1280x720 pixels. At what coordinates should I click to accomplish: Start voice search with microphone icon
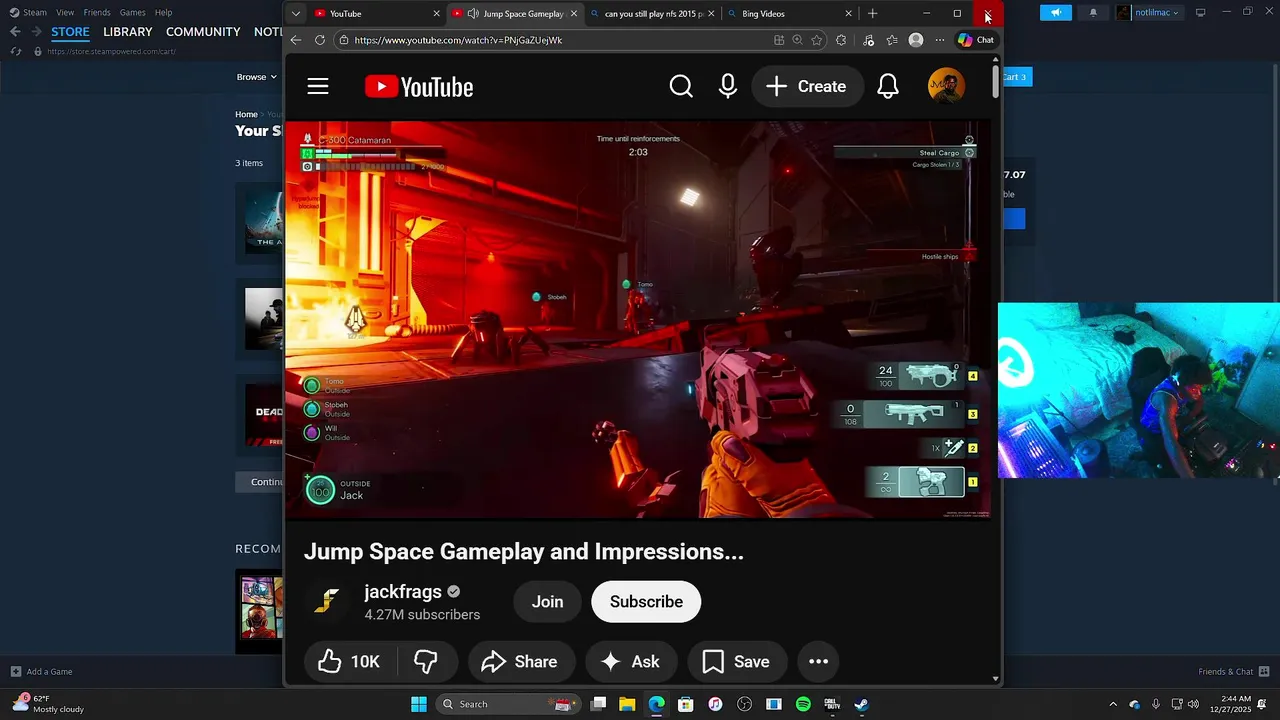[728, 87]
